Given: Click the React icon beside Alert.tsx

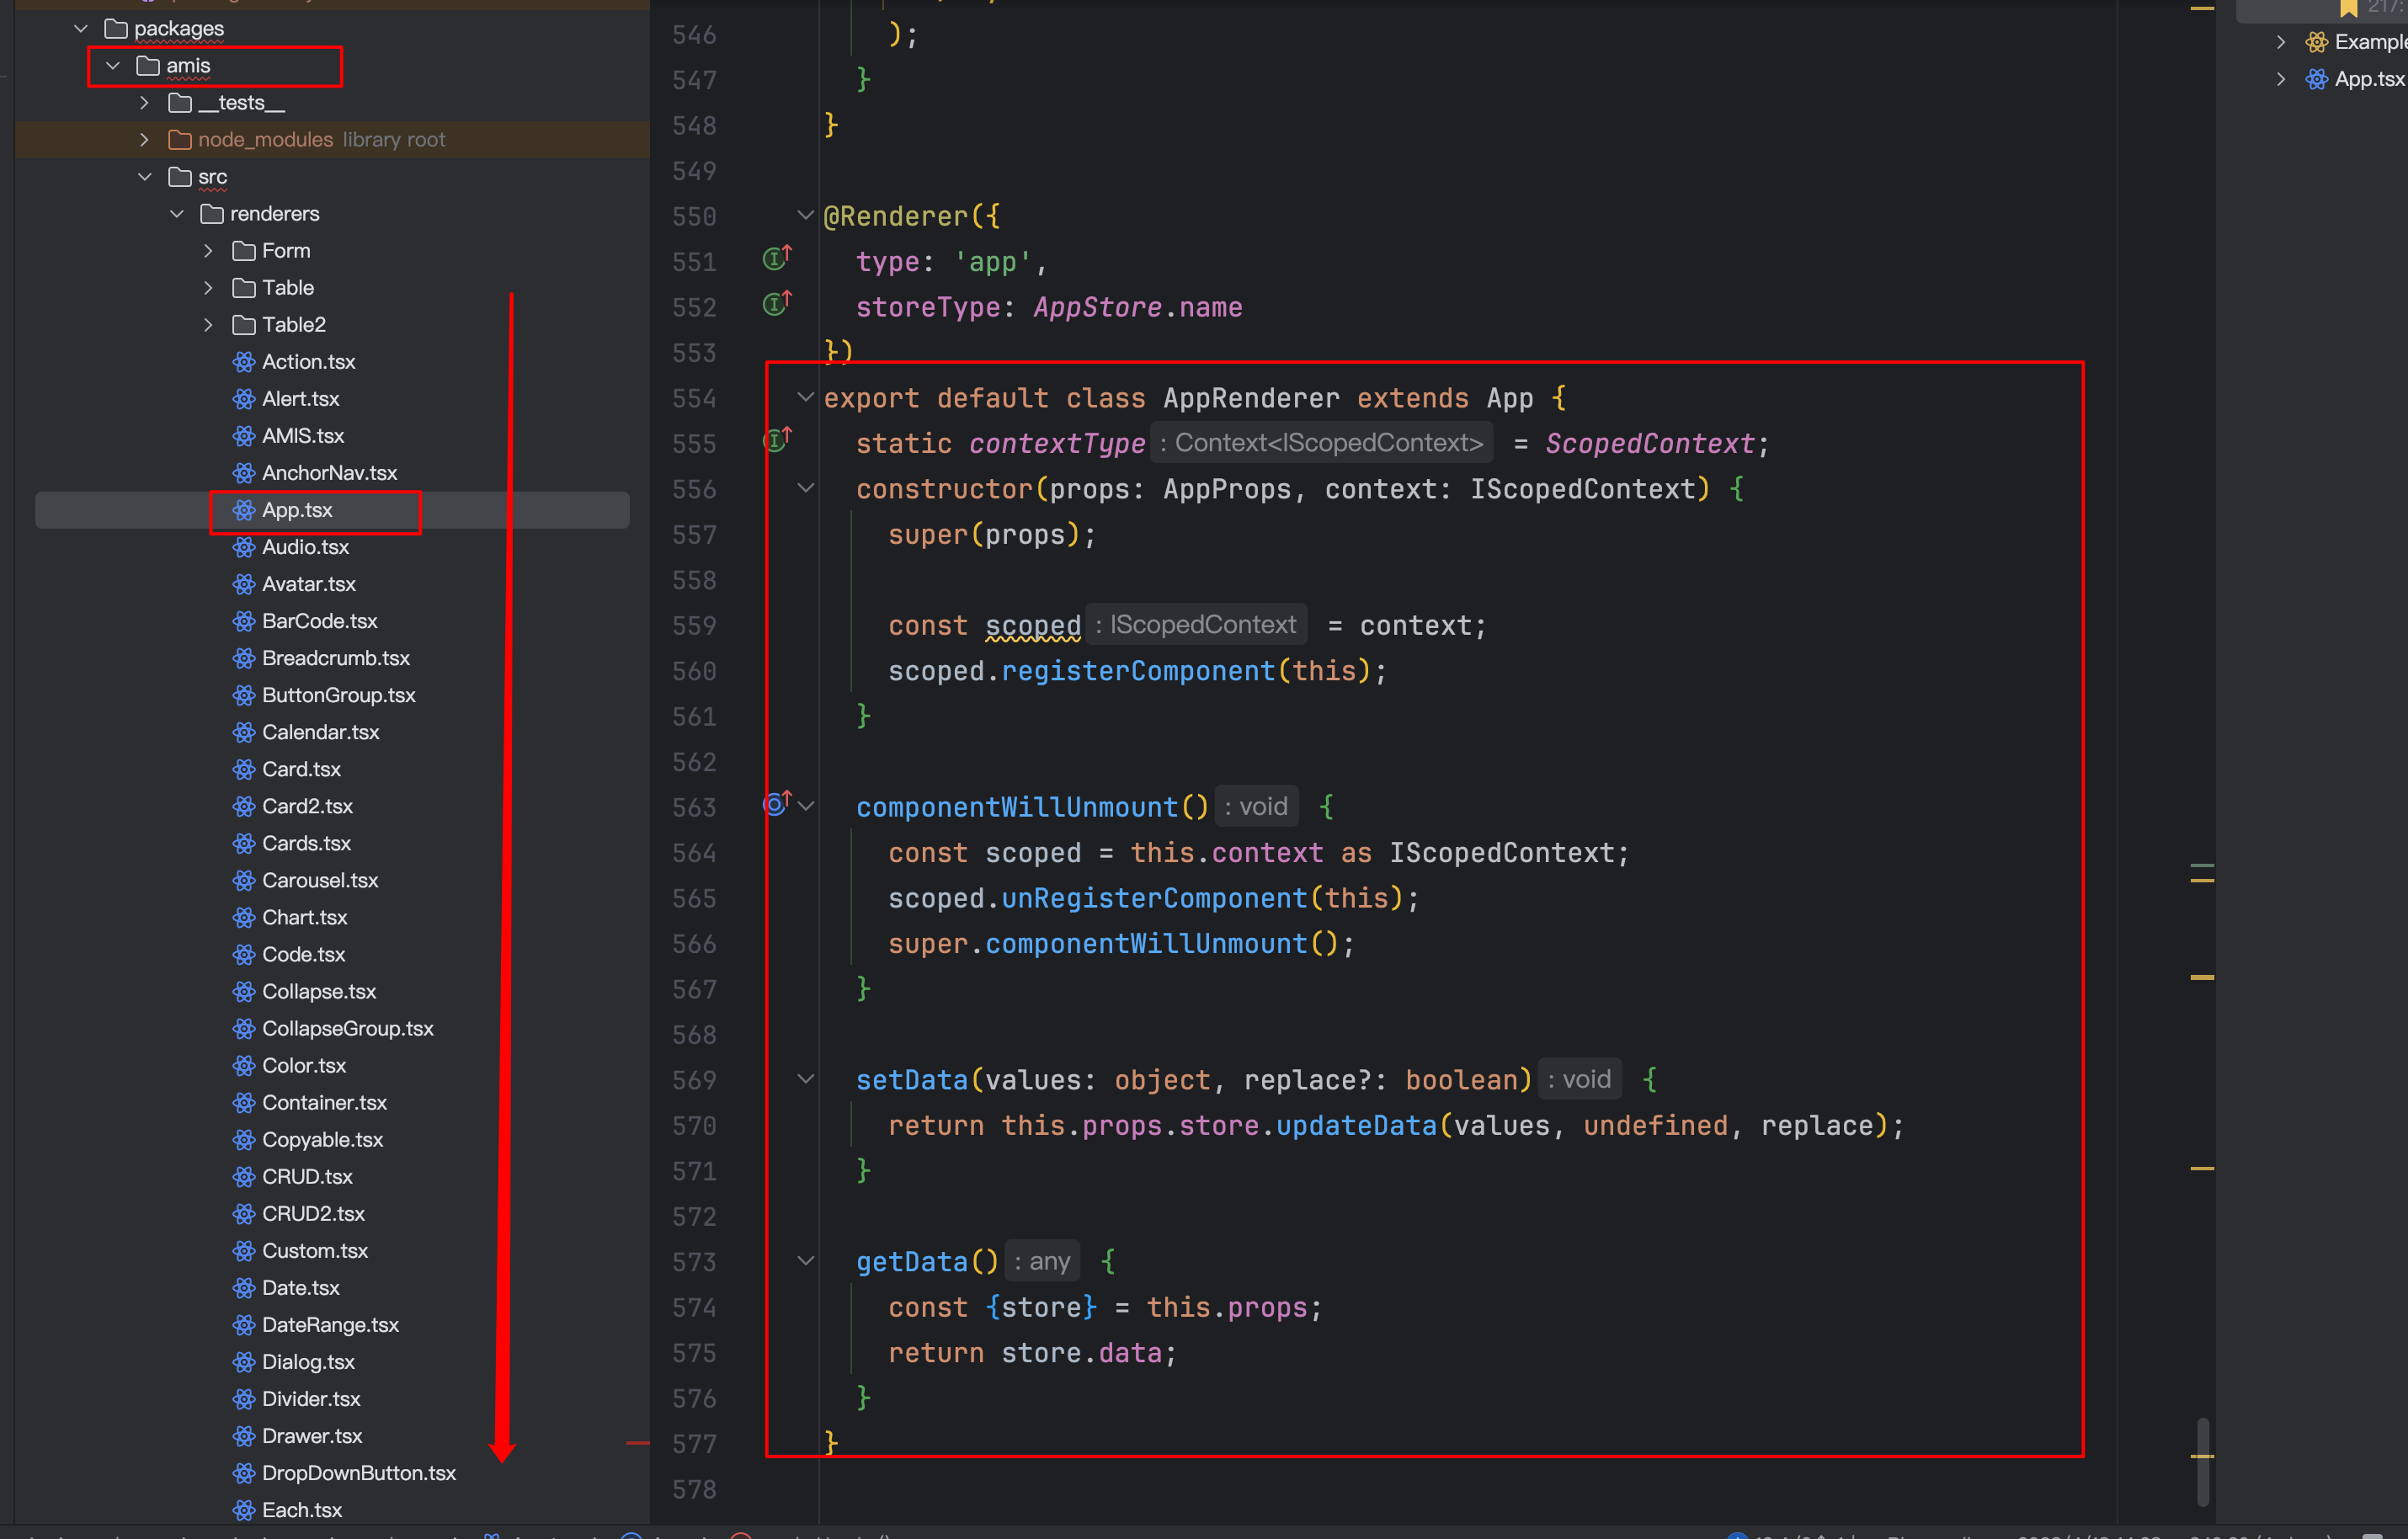Looking at the screenshot, I should click(244, 399).
